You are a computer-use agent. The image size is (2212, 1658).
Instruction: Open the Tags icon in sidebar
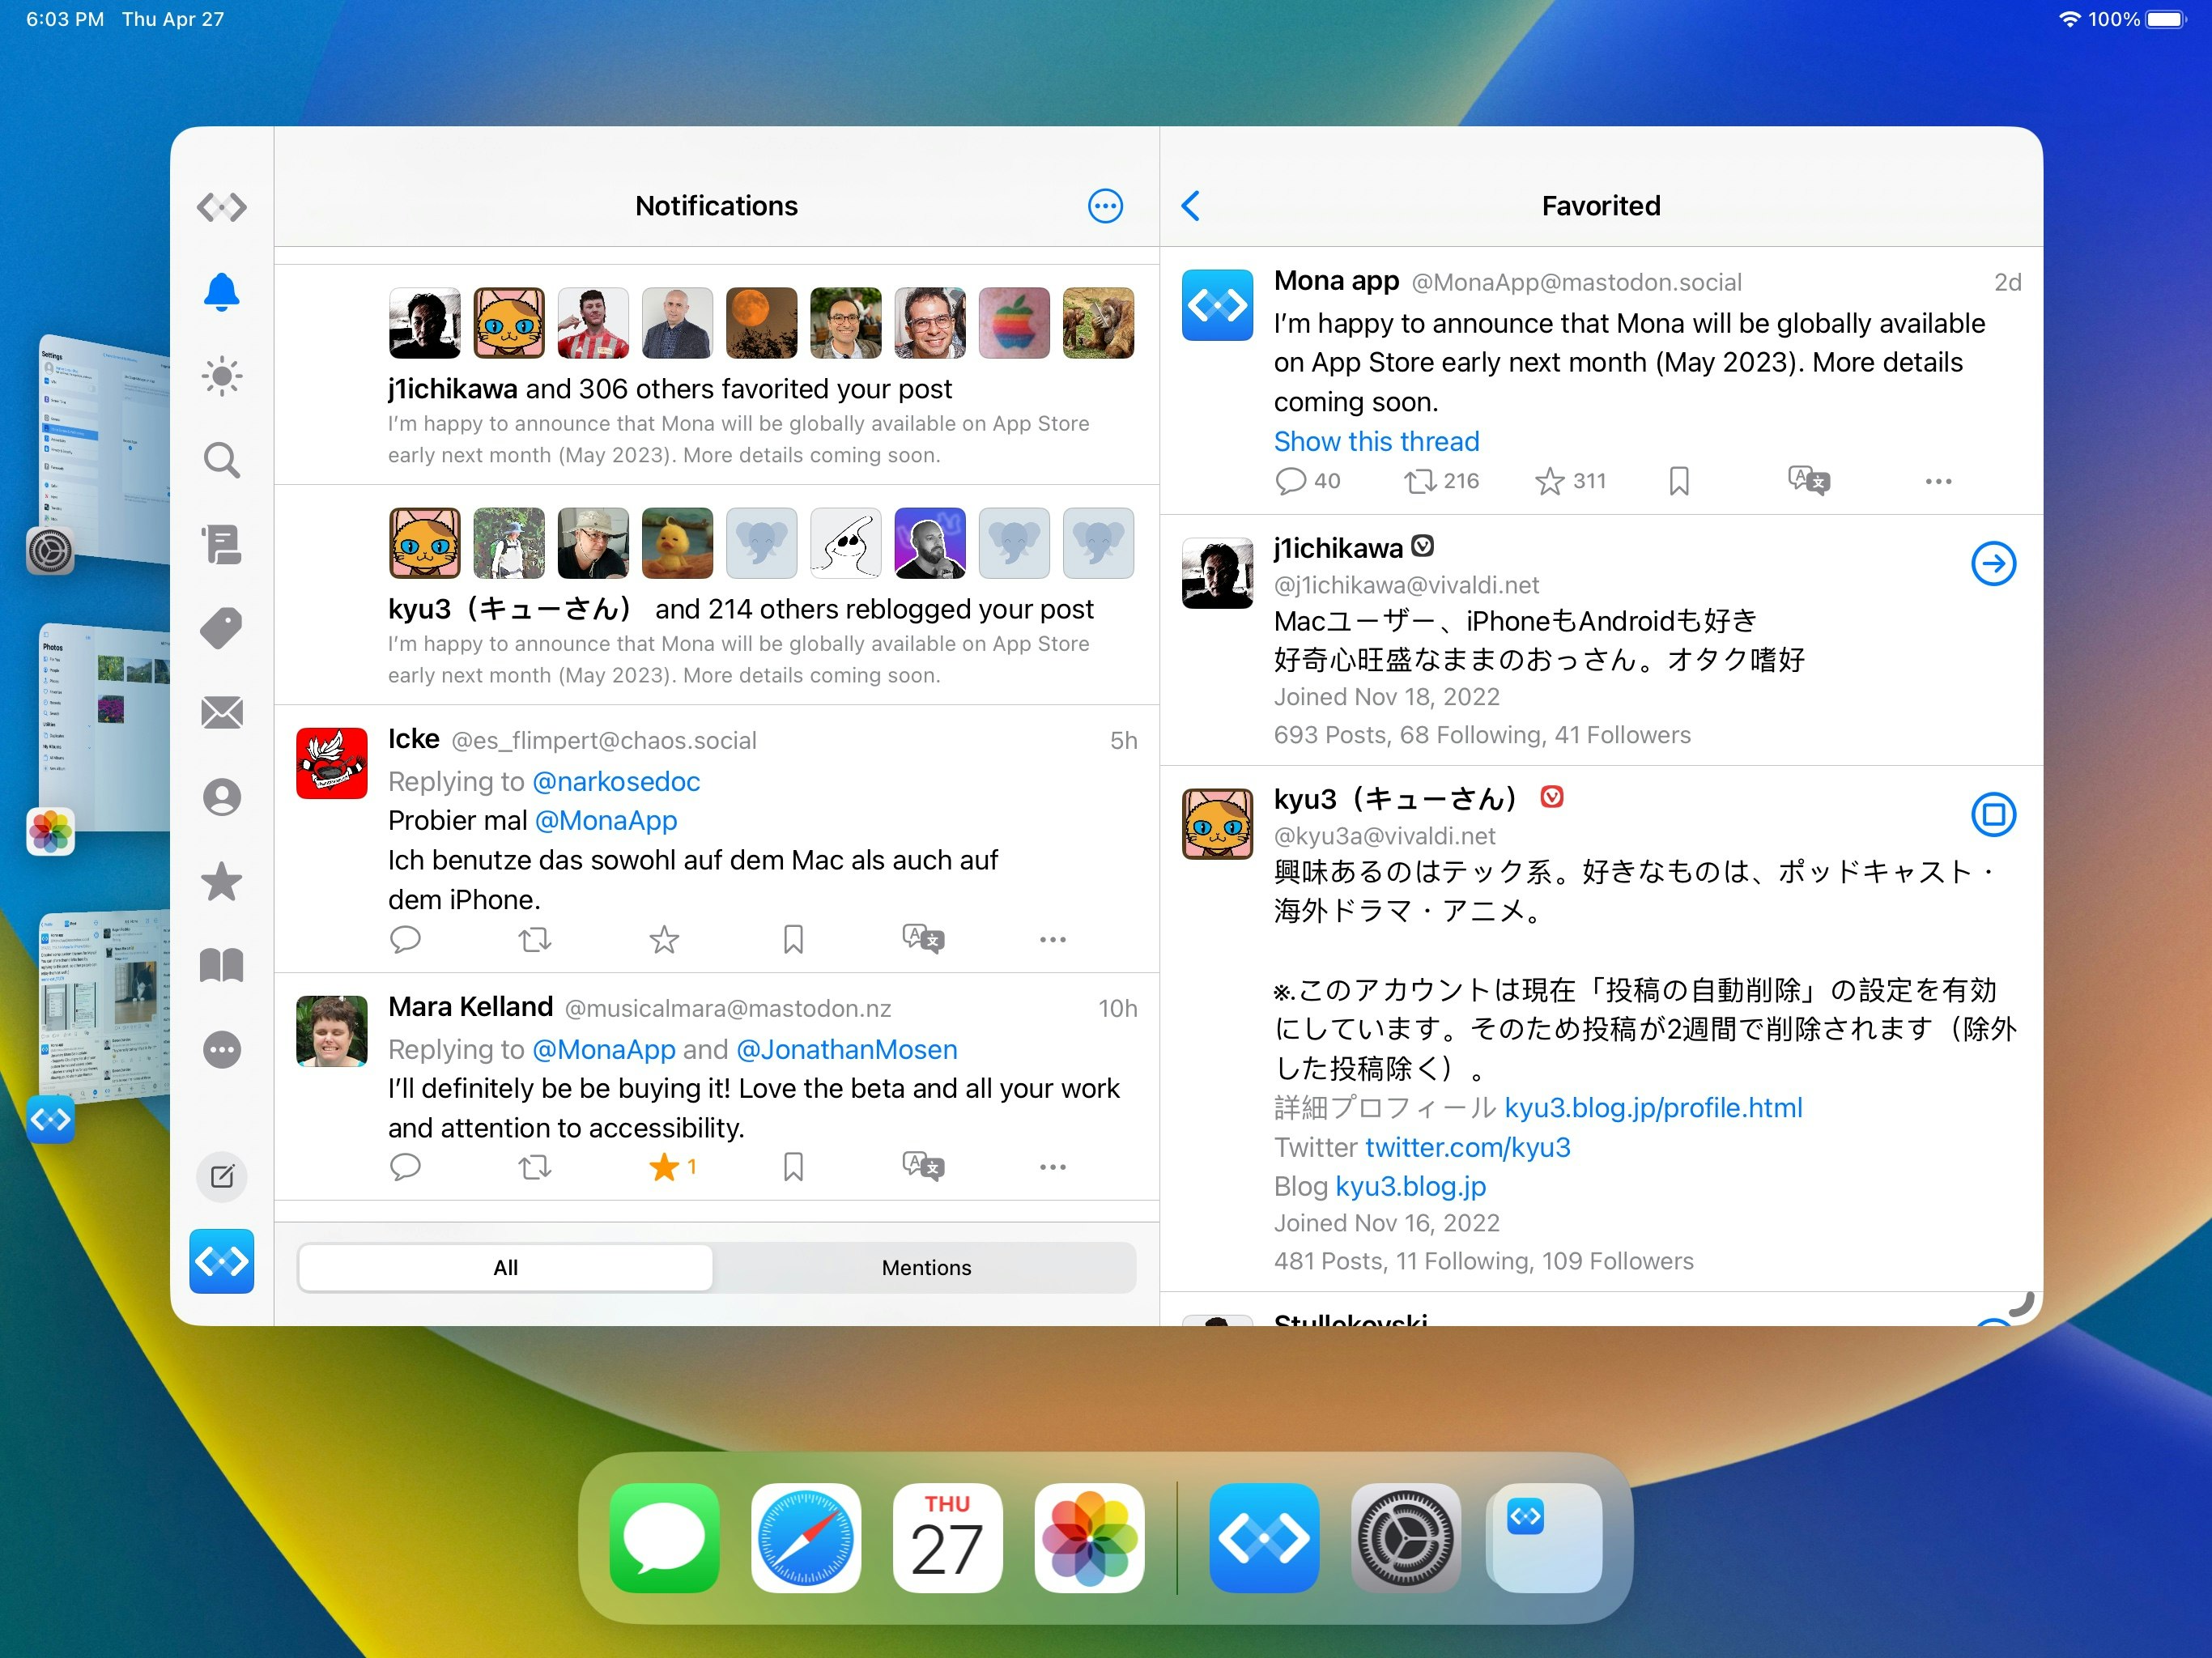[221, 629]
